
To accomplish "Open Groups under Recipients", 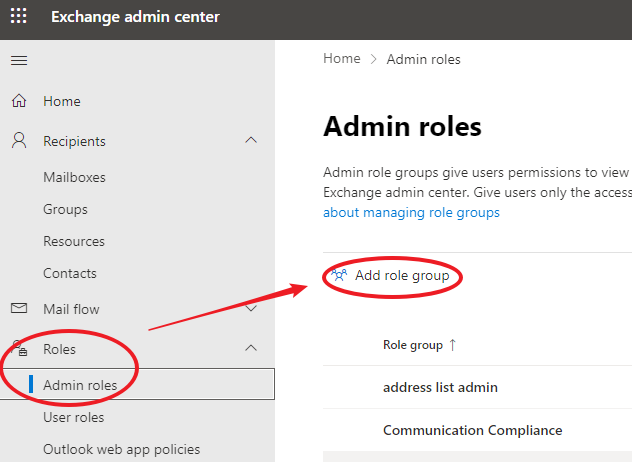I will coord(65,210).
